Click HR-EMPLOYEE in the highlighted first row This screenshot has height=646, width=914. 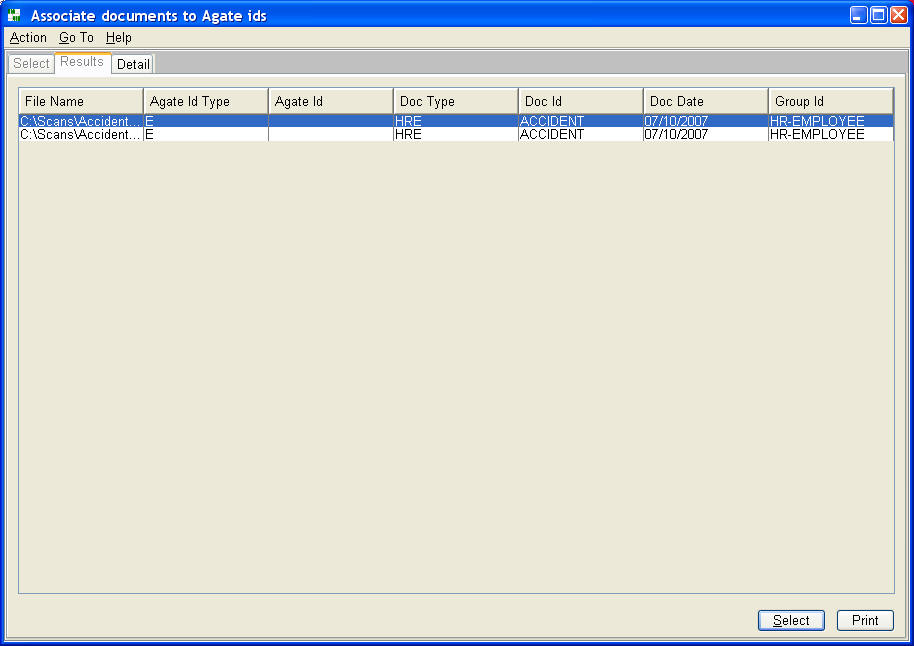coord(817,121)
